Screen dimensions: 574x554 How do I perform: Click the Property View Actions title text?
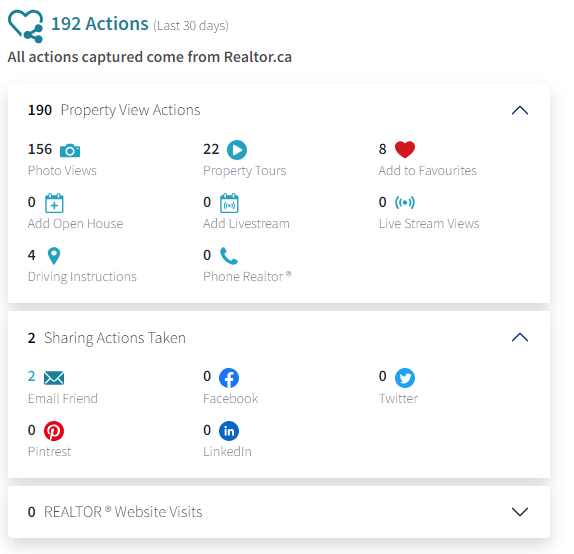pos(130,110)
